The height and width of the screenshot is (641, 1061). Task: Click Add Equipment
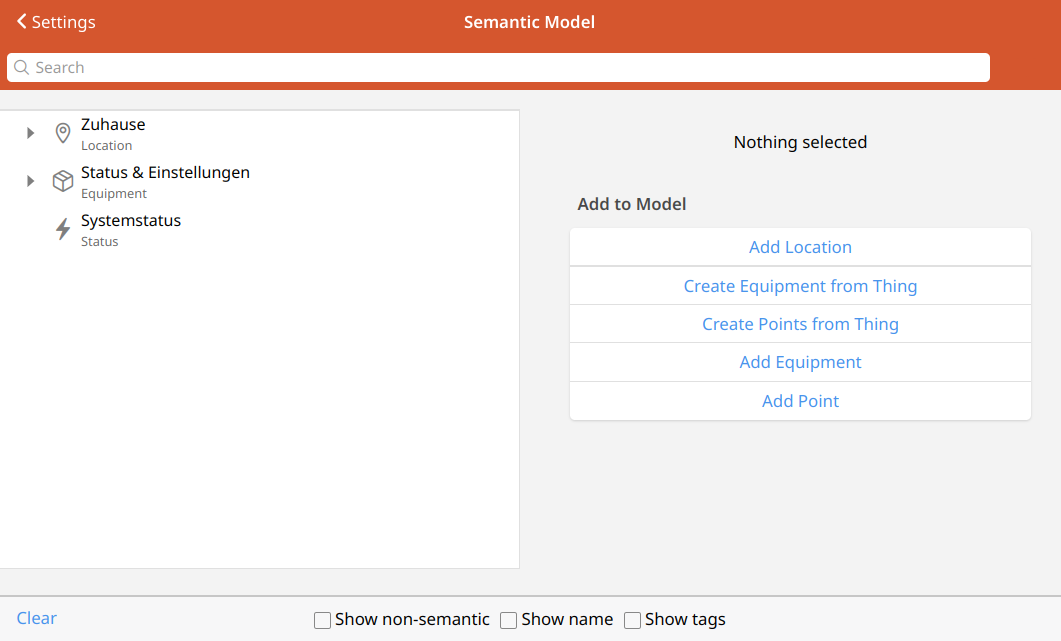[x=800, y=362]
